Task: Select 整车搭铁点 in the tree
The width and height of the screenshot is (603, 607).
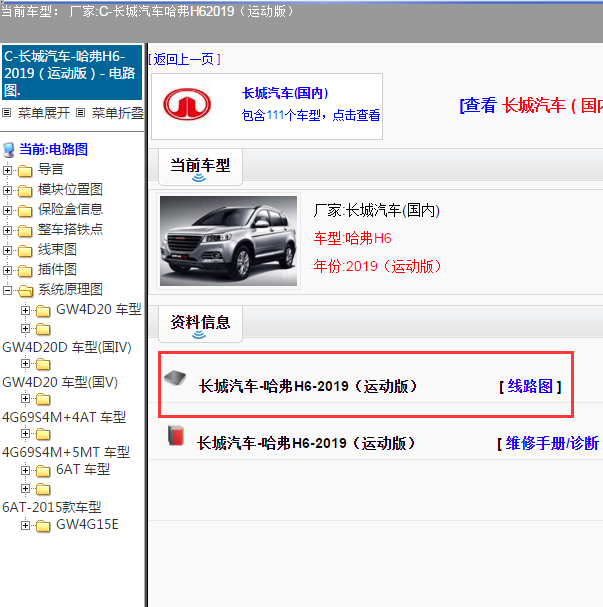Action: [70, 230]
